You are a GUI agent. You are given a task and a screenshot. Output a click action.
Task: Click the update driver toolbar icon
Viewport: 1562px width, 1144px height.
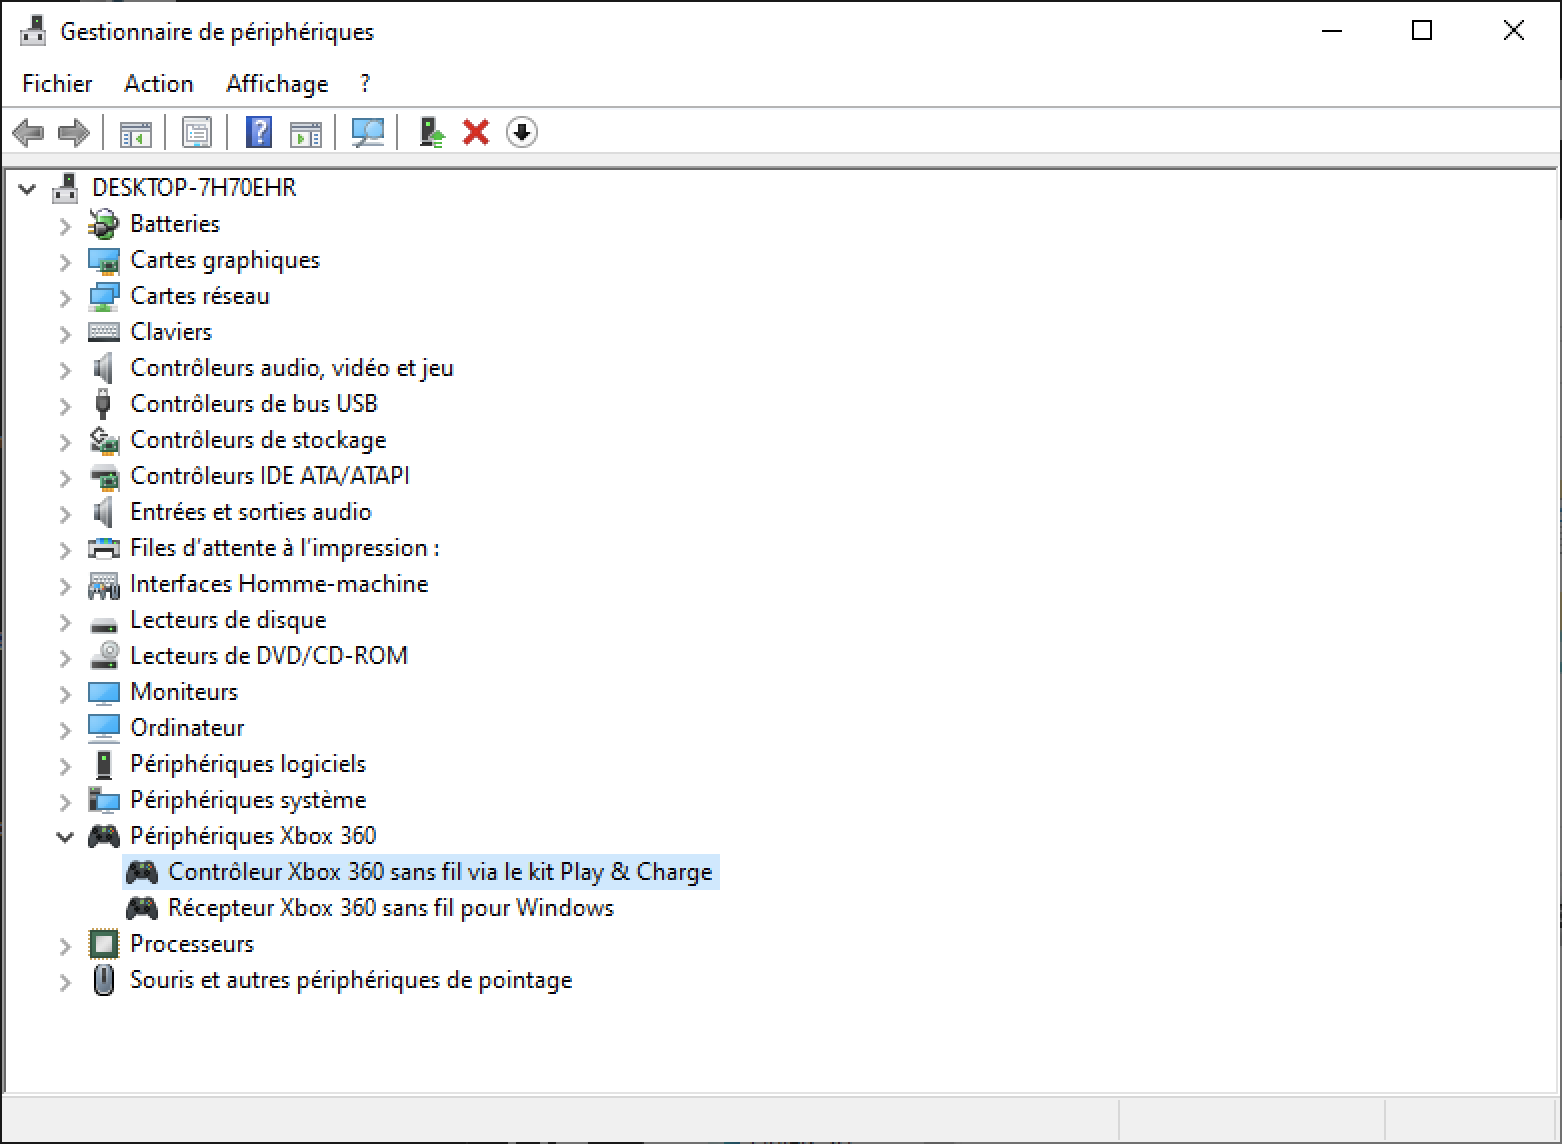[x=431, y=132]
